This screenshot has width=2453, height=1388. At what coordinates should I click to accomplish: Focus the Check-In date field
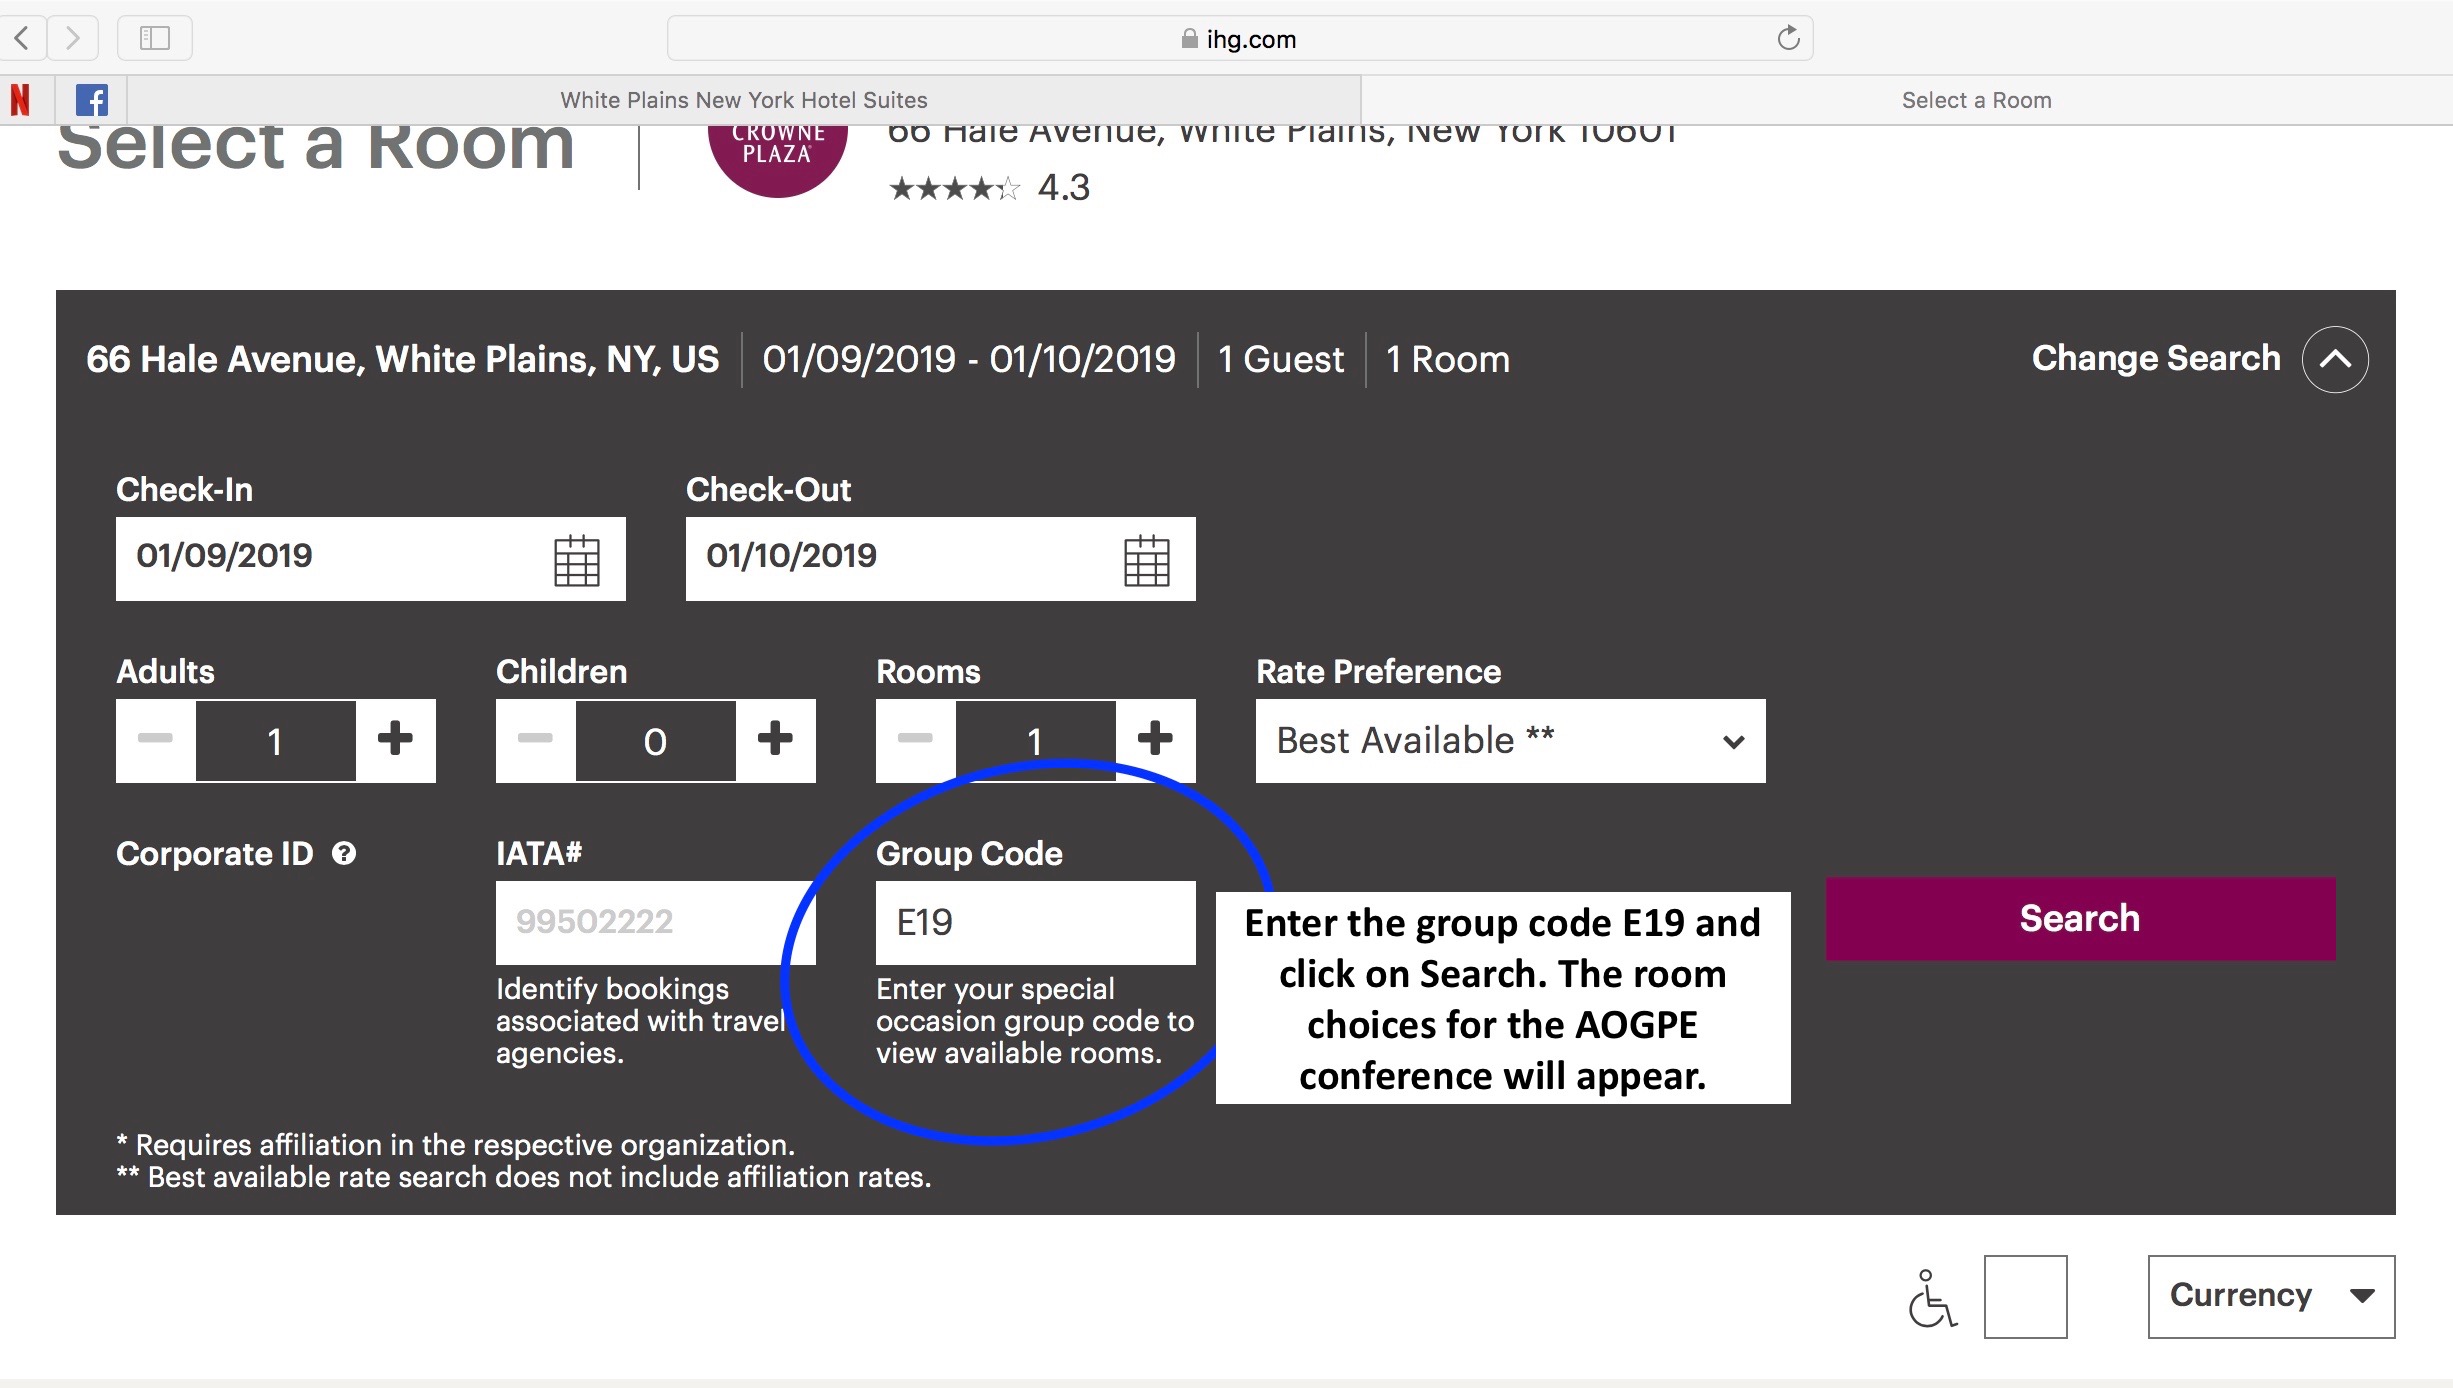coord(371,559)
